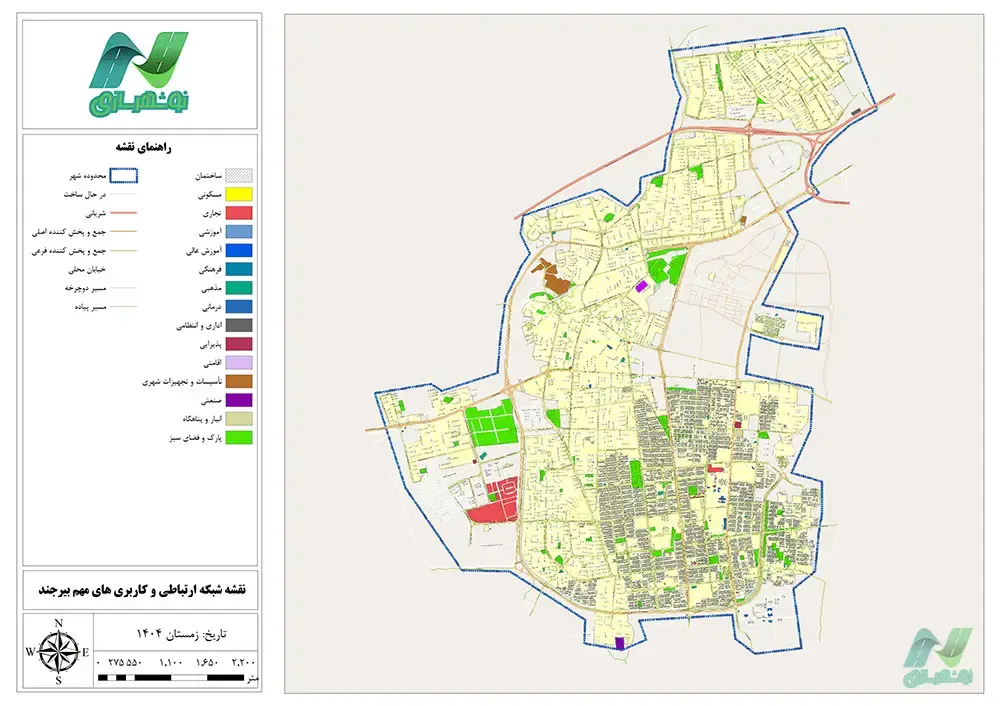
Task: Pick the purple industrial (صنعتی) legend swatch
Action: click(x=238, y=400)
